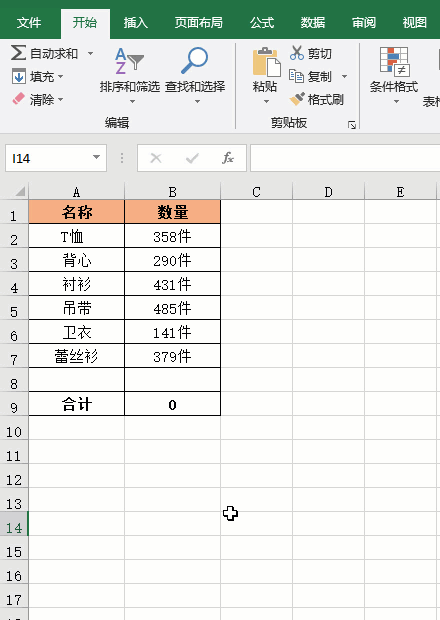440x620 pixels.
Task: Click the Format Painter brush icon
Action: click(297, 99)
